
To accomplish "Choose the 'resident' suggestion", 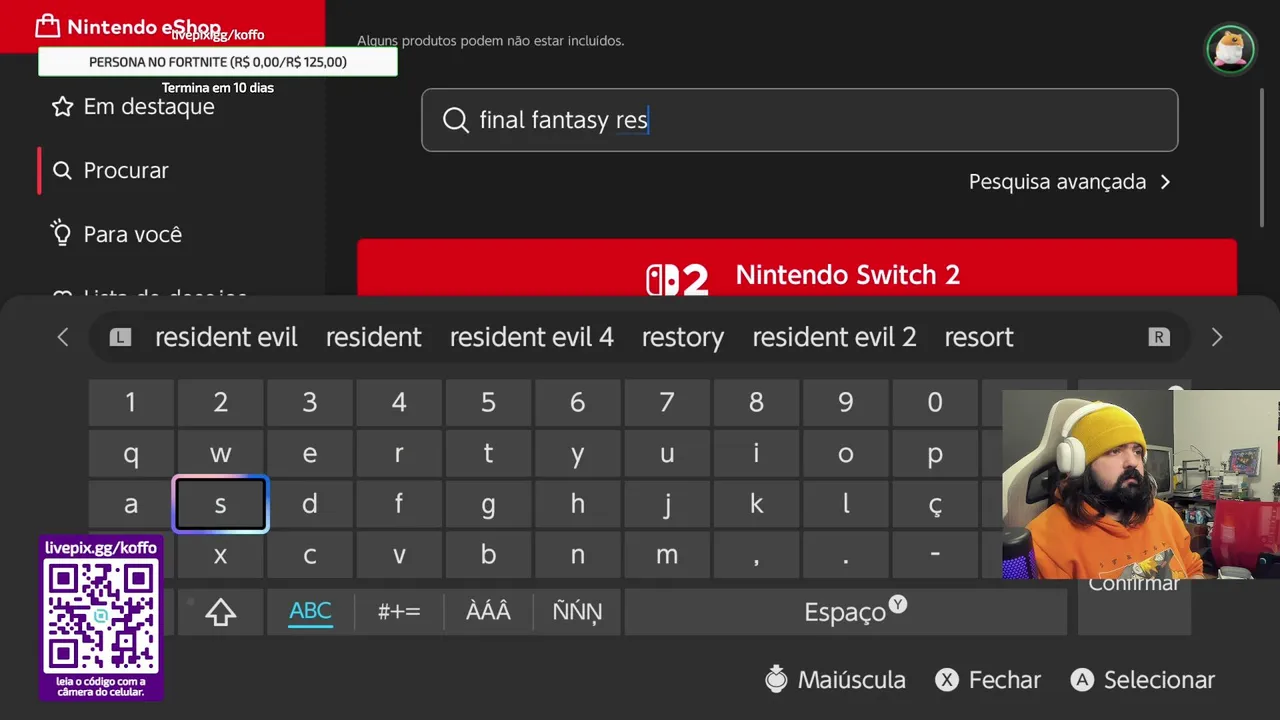I will coord(374,337).
